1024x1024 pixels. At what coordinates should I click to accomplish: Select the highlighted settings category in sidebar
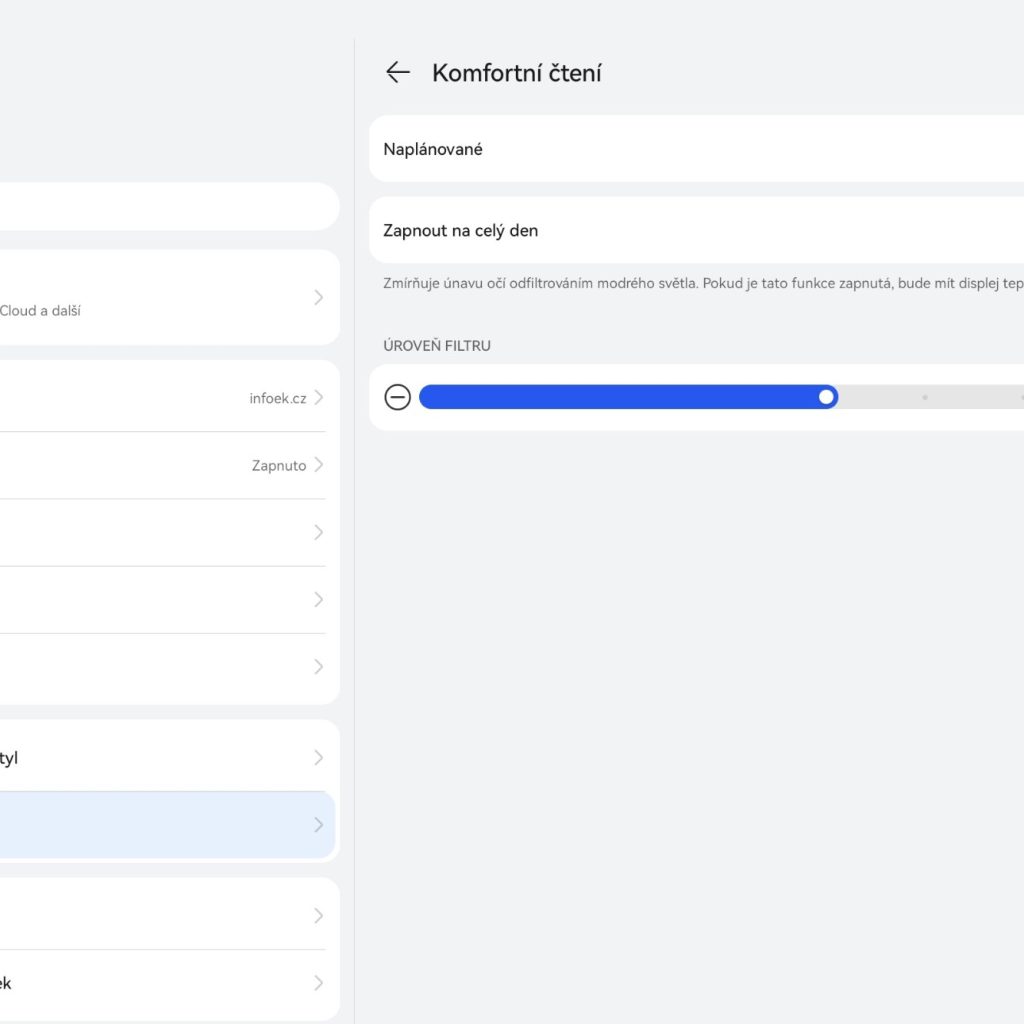coord(160,825)
